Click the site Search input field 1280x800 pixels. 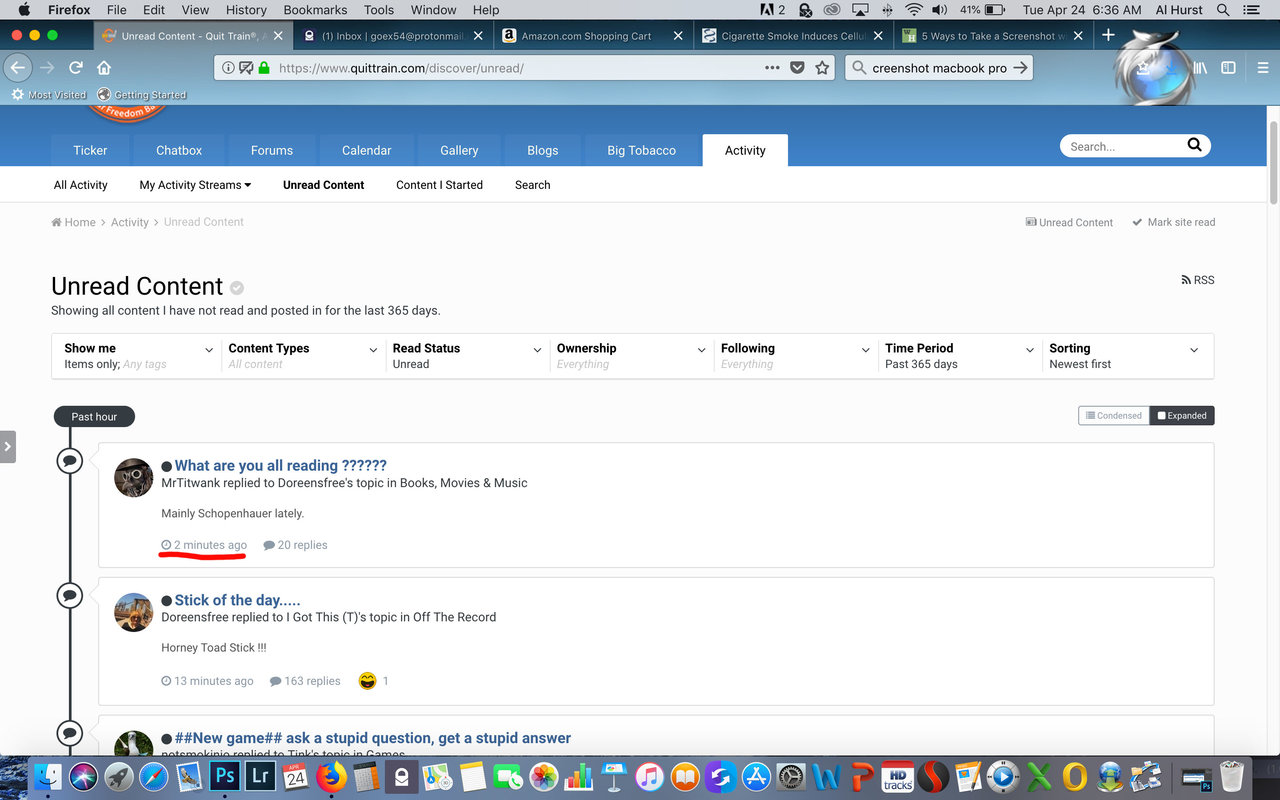[1120, 146]
